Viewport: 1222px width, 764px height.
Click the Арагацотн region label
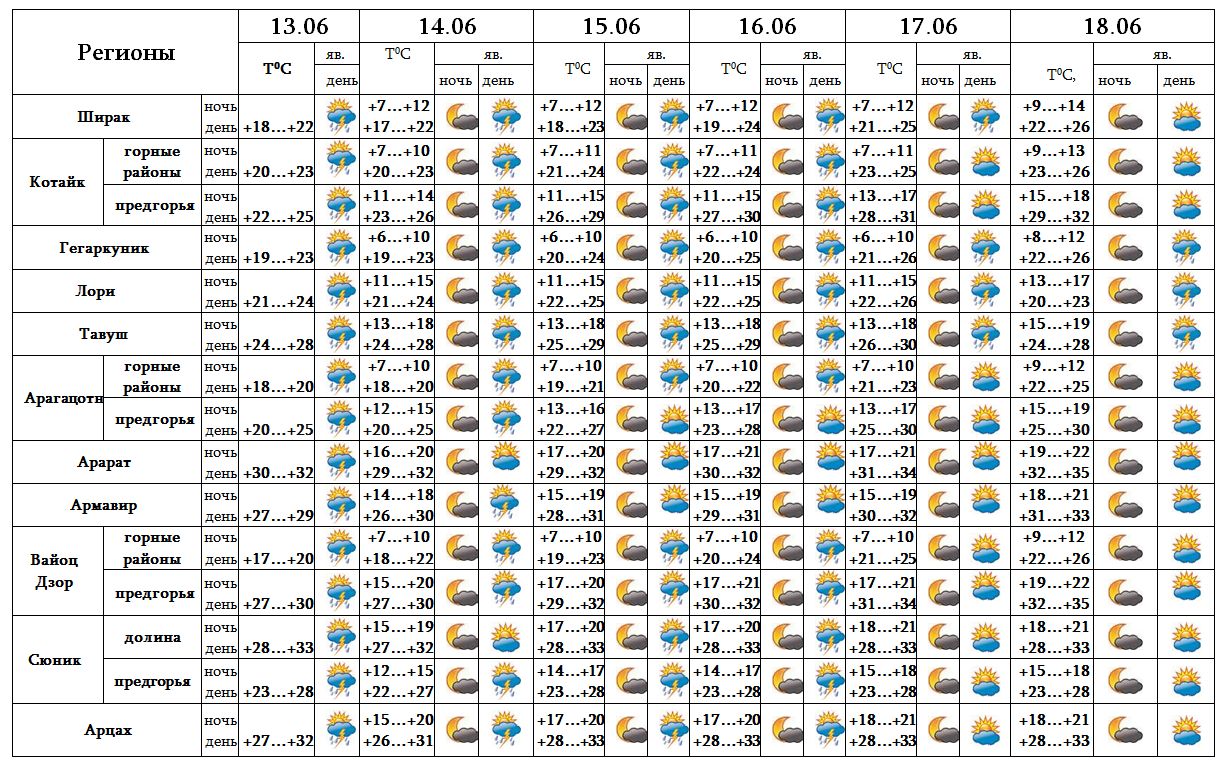(x=64, y=398)
